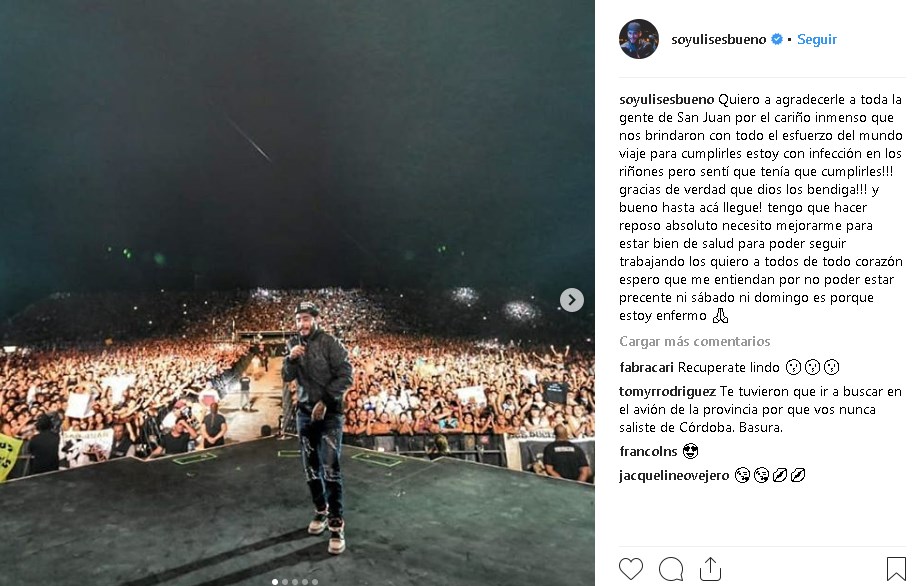This screenshot has width=924, height=586.
Task: Open the soyulisesbueno username in the header
Action: (718, 39)
